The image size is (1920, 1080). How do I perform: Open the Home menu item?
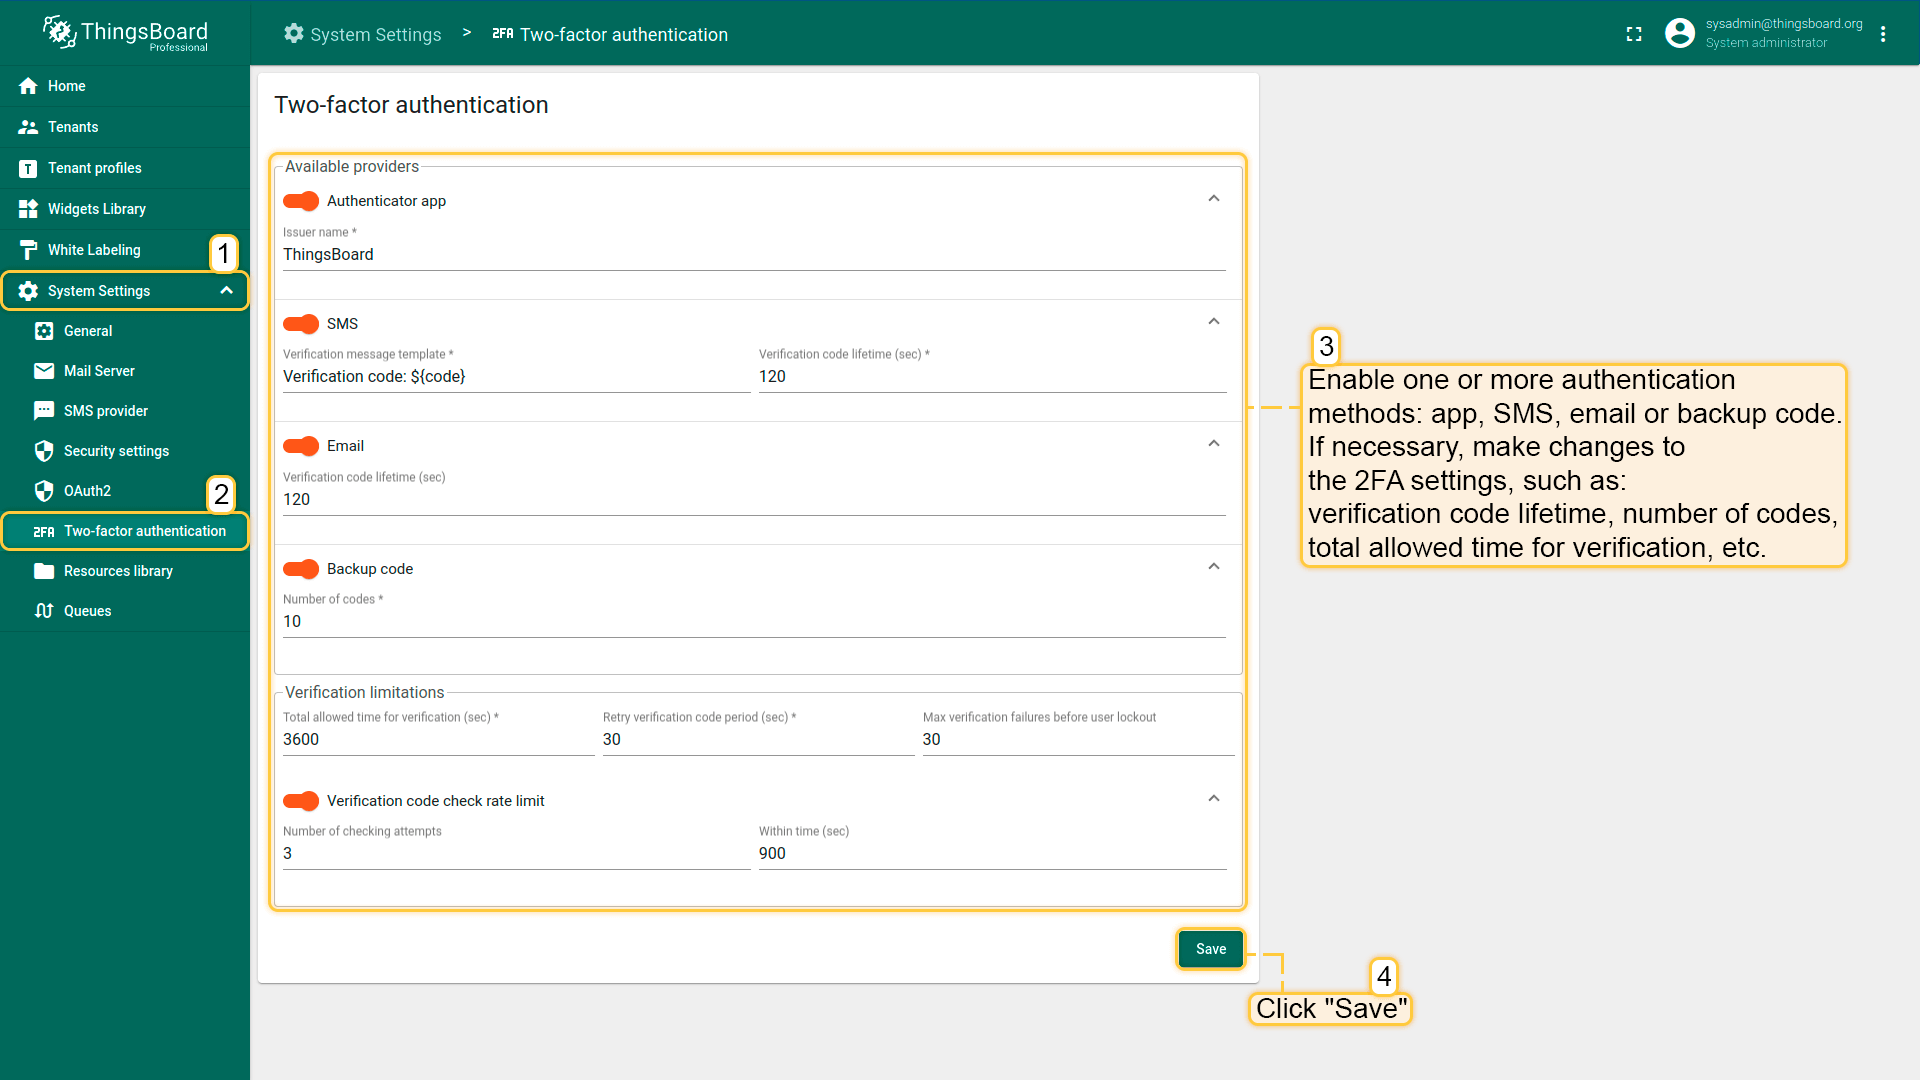[x=125, y=86]
